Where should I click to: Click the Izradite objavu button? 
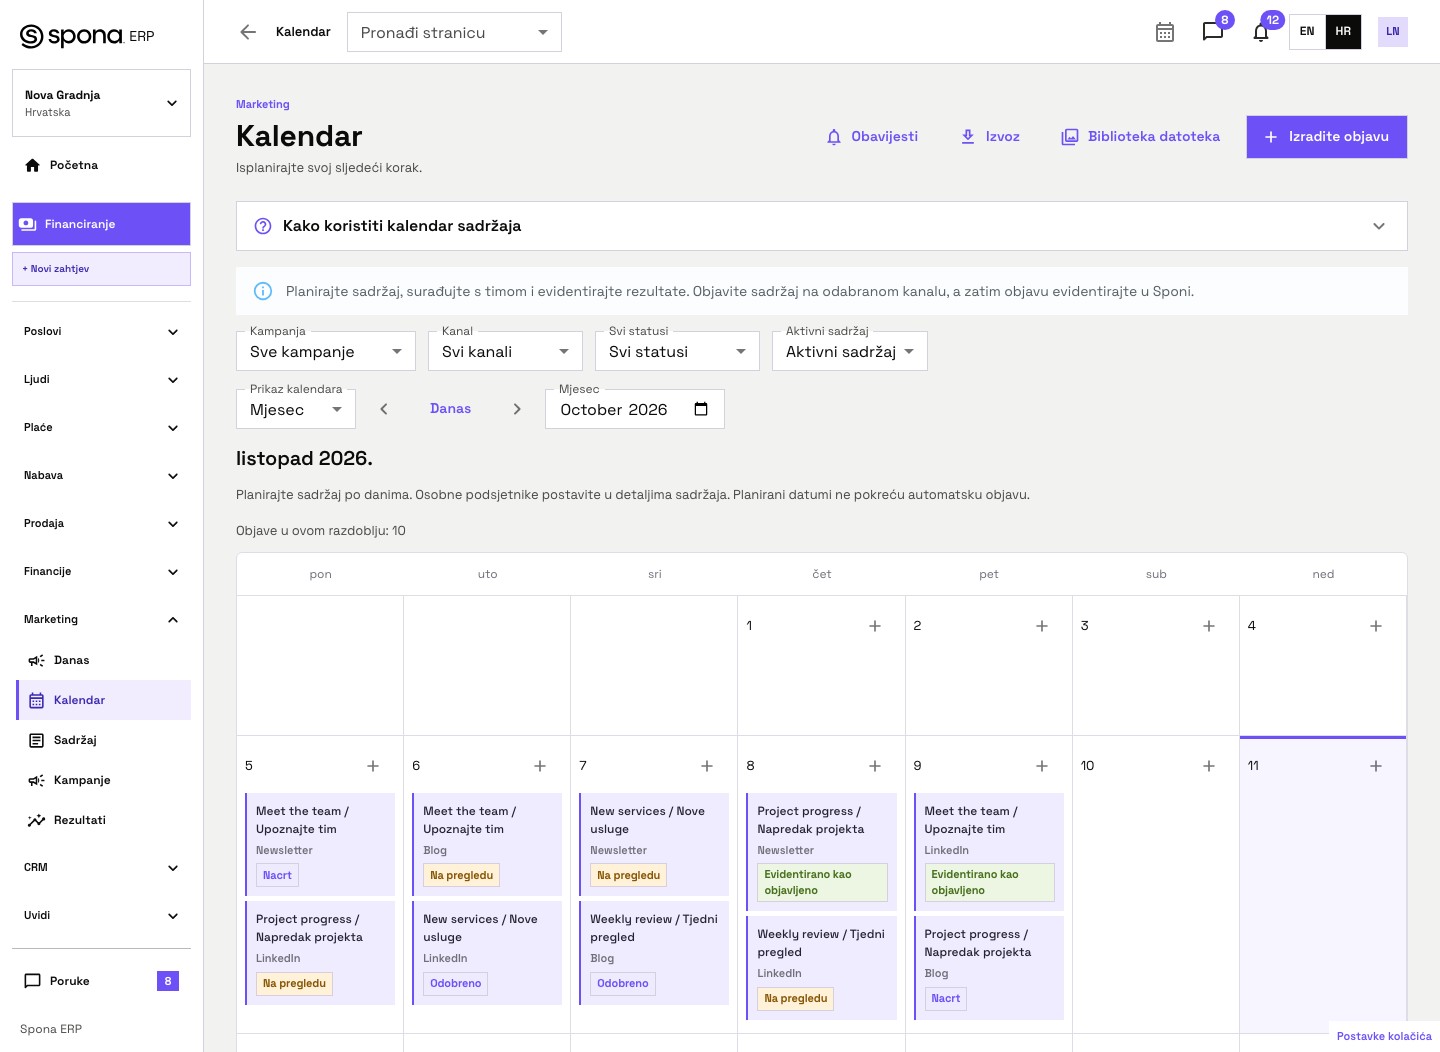point(1327,137)
